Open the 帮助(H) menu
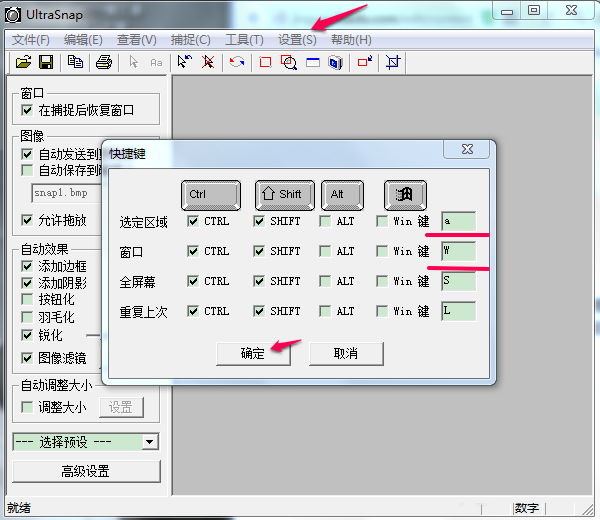Image resolution: width=600 pixels, height=520 pixels. [x=351, y=40]
